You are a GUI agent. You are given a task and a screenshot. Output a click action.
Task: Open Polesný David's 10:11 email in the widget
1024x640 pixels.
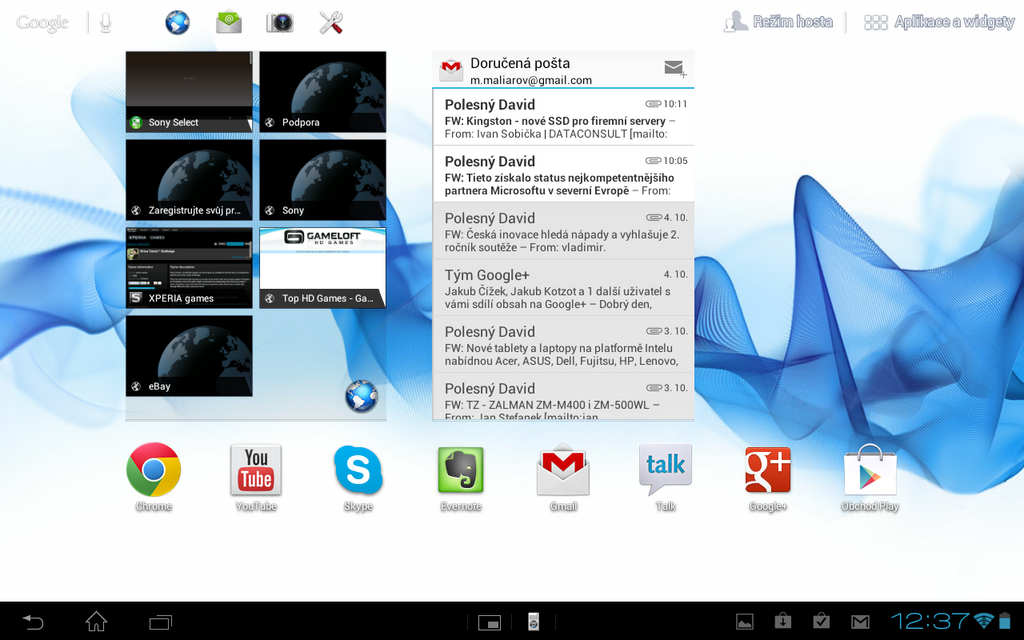[560, 120]
